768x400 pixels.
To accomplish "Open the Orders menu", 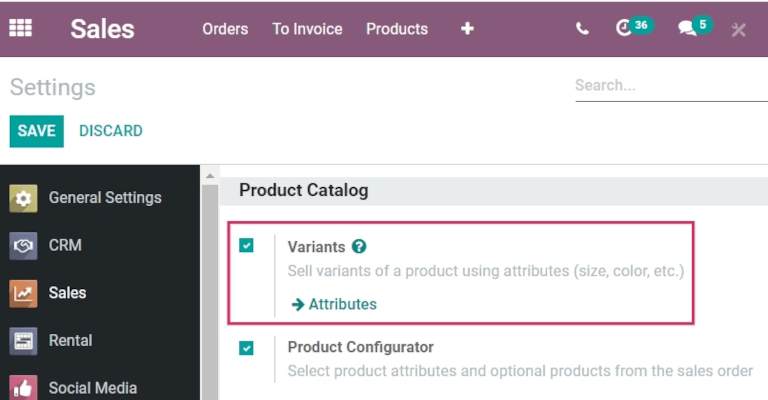I will pyautogui.click(x=225, y=29).
